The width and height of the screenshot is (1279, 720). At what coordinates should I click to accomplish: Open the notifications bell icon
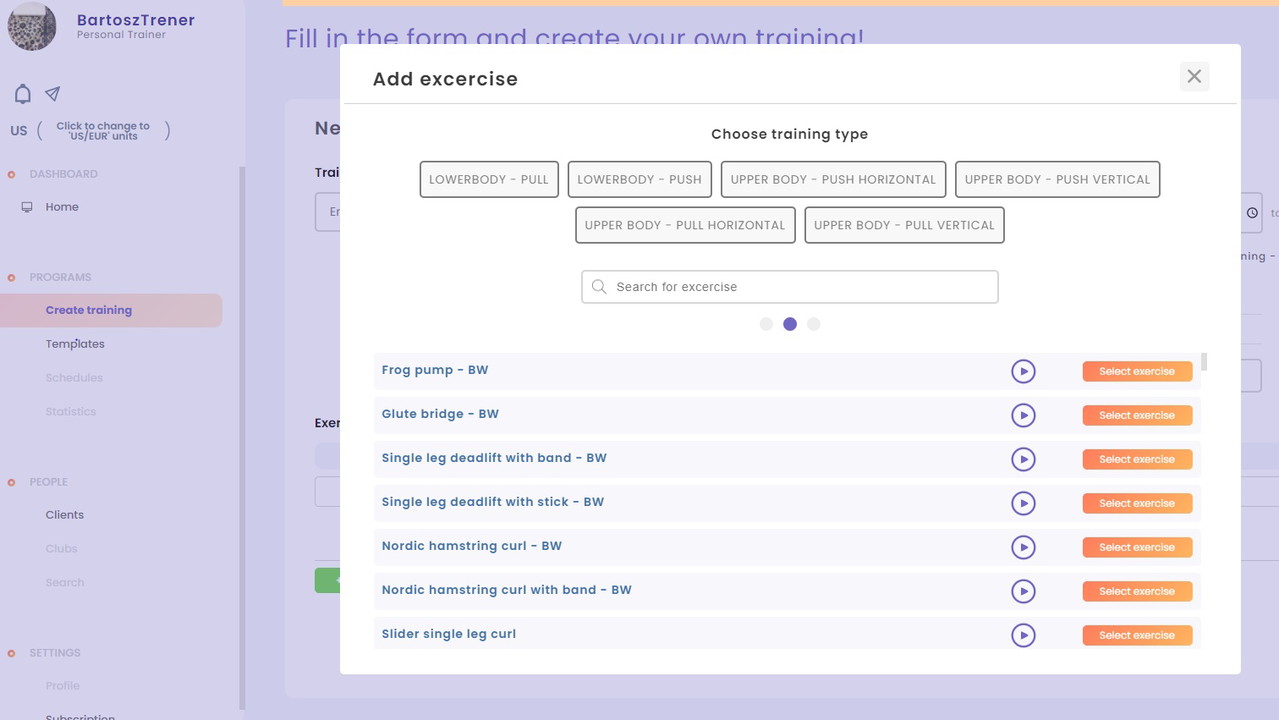point(23,94)
